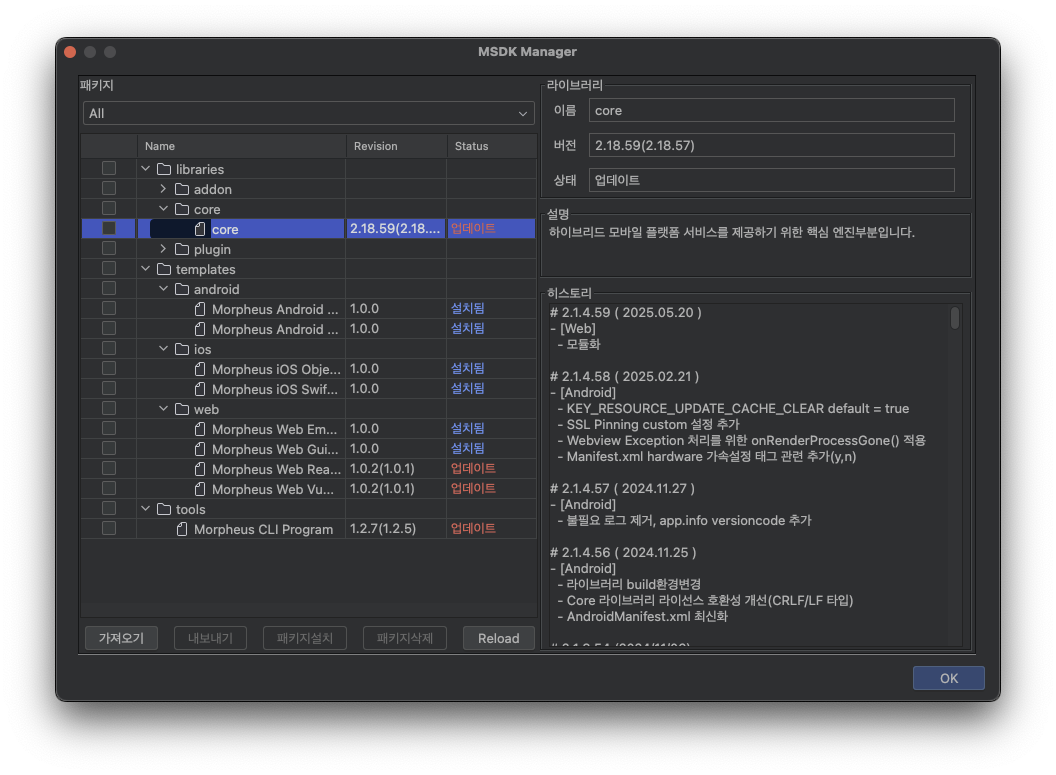Reload the package list
Image resolution: width=1056 pixels, height=775 pixels.
point(498,638)
